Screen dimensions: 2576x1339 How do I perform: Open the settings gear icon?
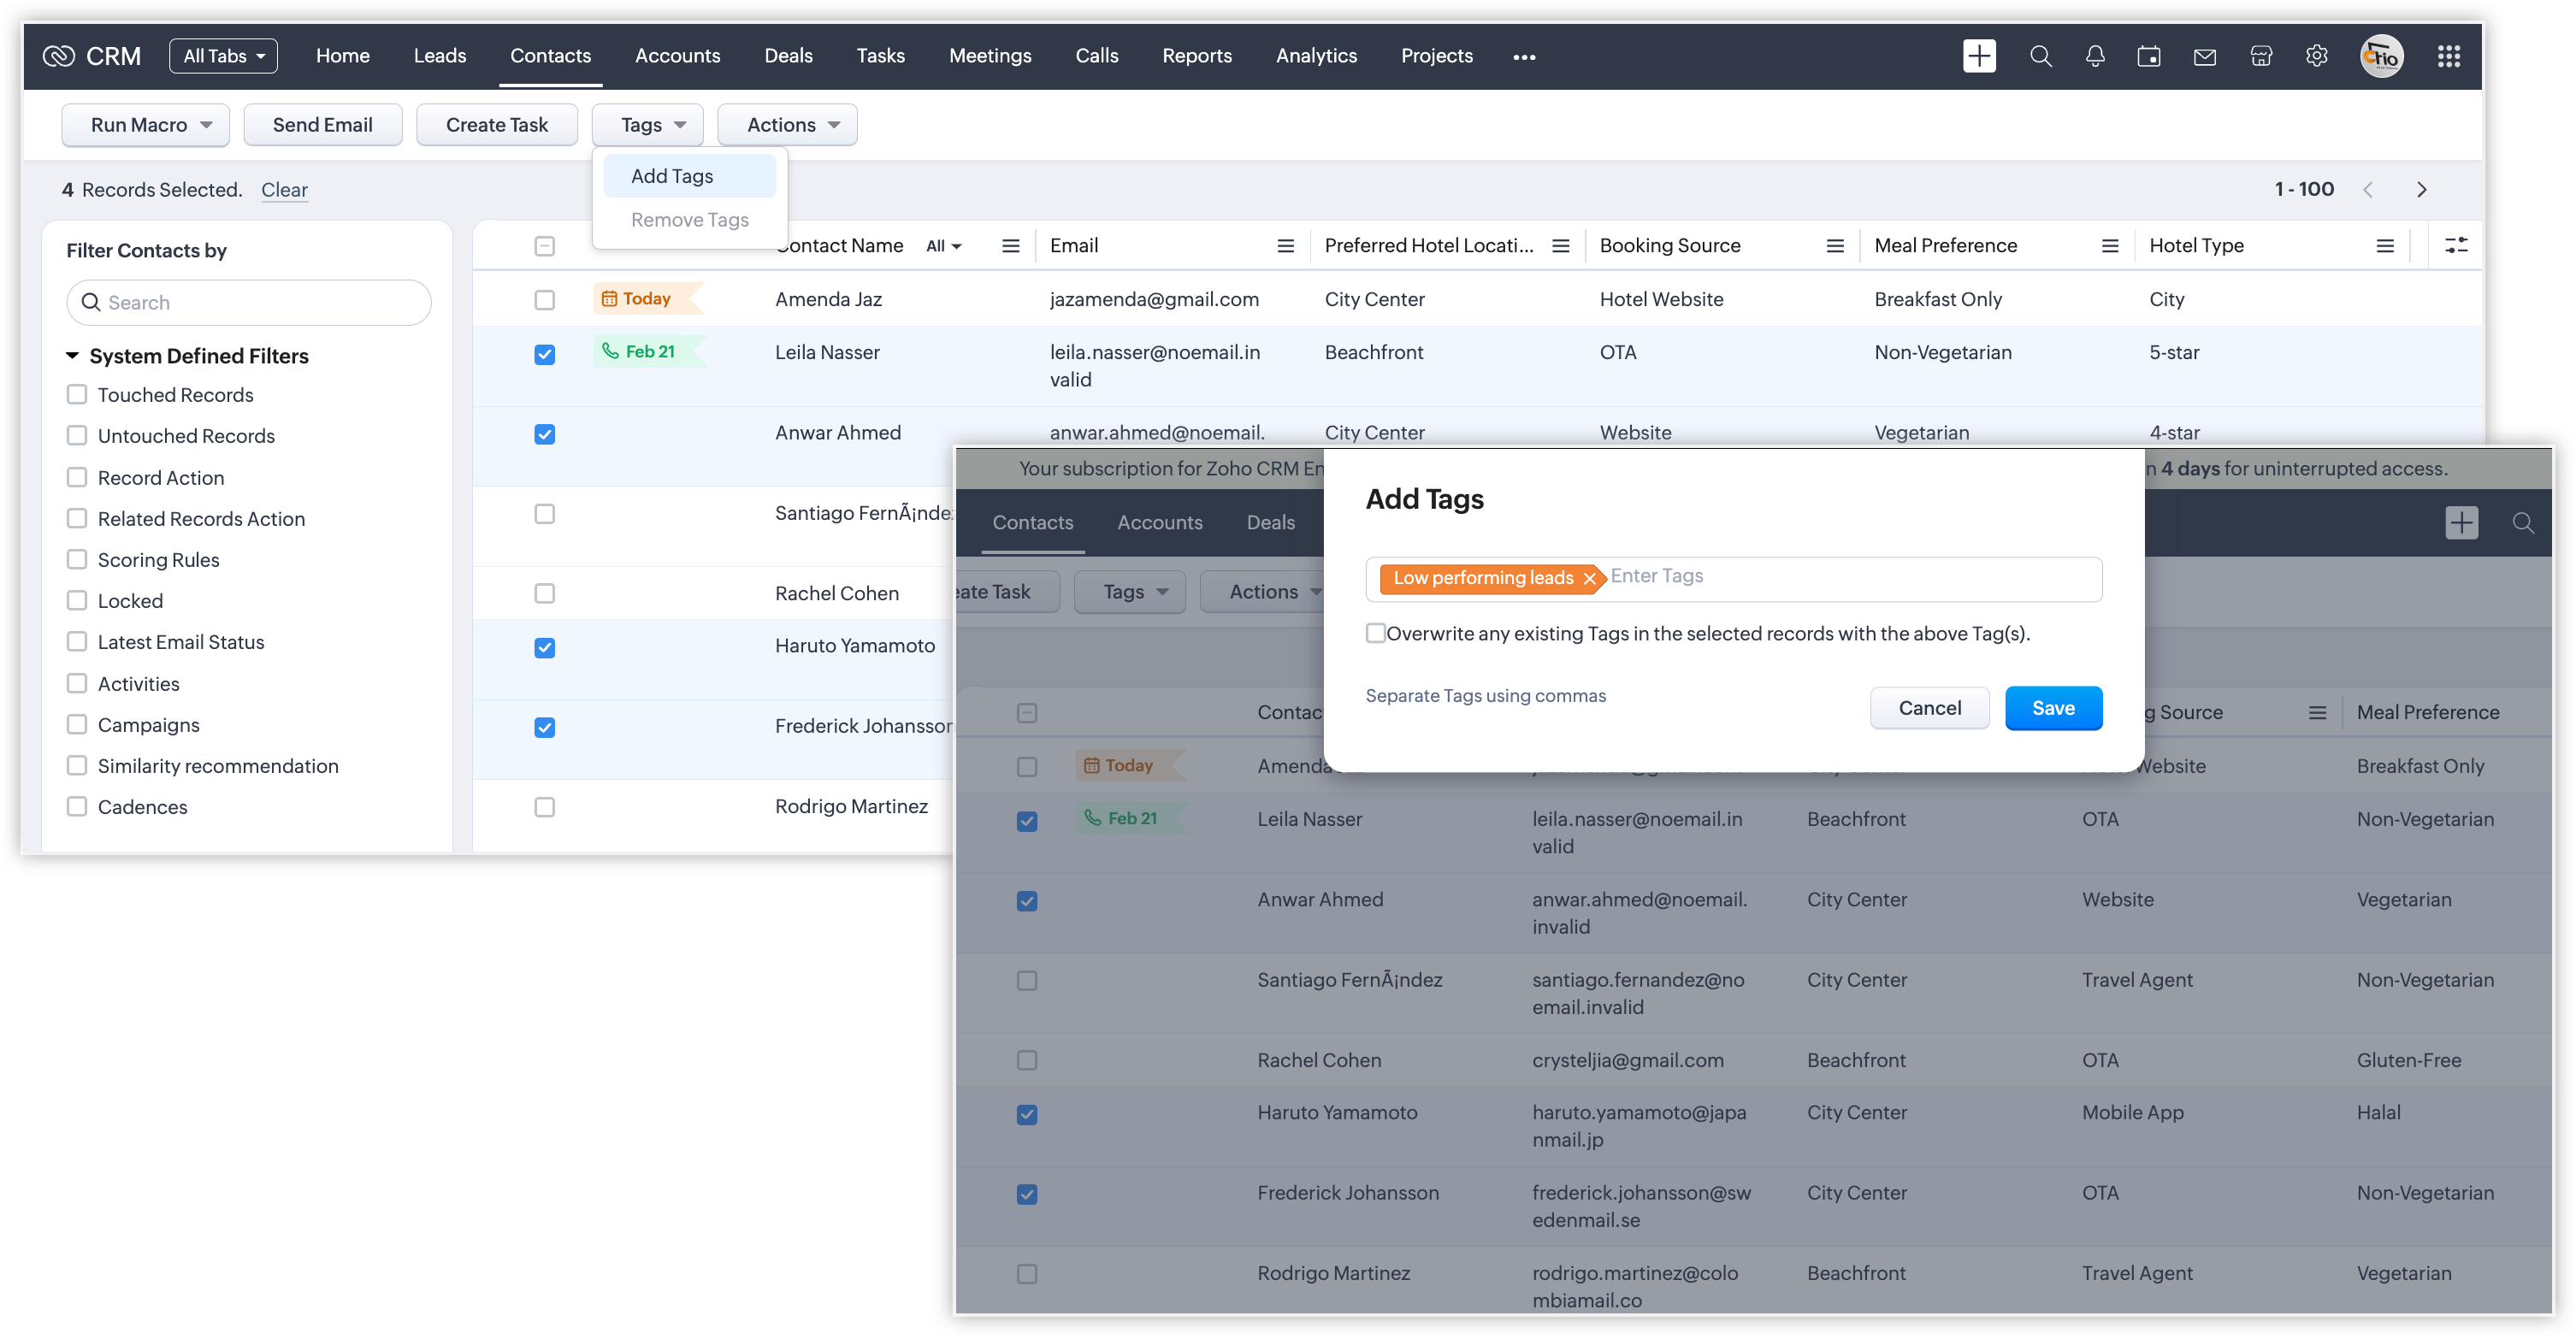point(2317,56)
